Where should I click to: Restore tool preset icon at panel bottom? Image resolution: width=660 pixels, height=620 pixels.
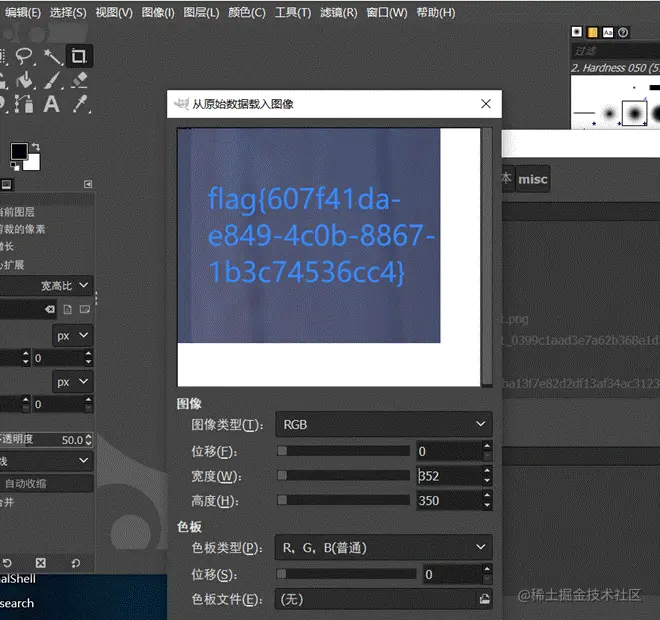pyautogui.click(x=7, y=563)
